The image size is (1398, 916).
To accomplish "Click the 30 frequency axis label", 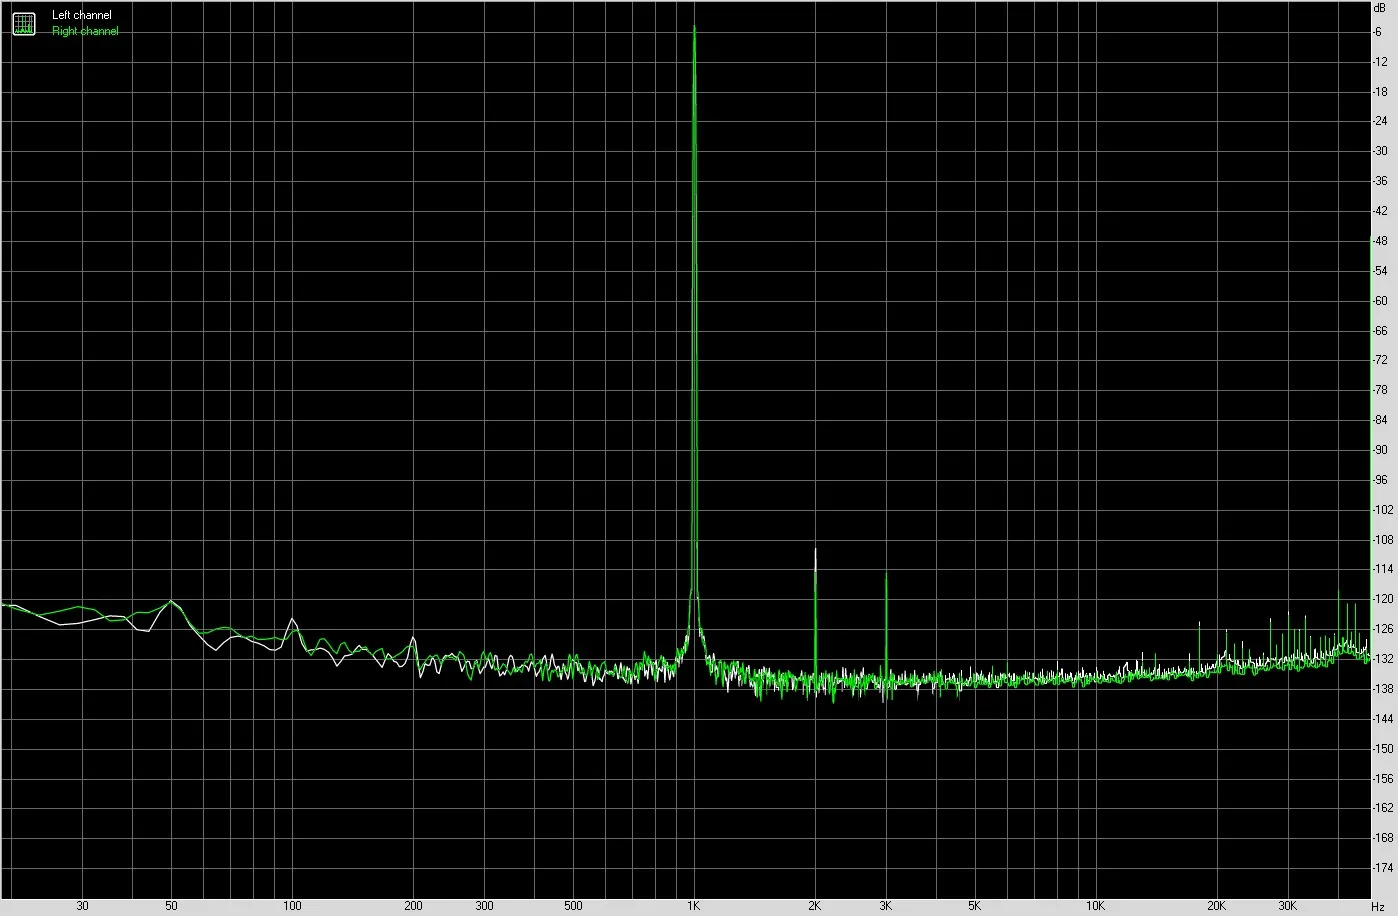I will point(82,907).
